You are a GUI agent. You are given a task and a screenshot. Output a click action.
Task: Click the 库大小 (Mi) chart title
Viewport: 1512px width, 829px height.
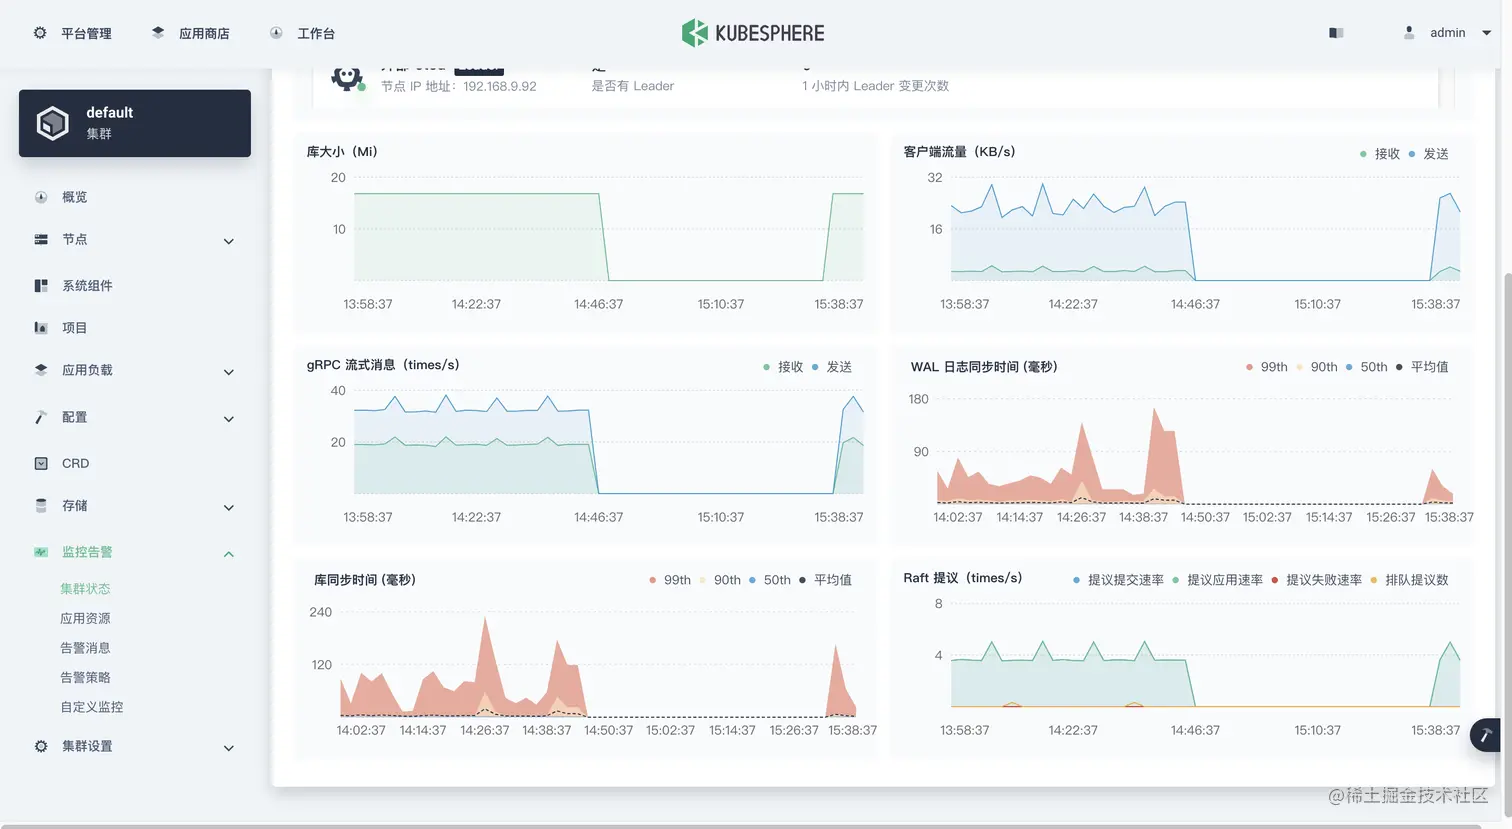pos(342,152)
